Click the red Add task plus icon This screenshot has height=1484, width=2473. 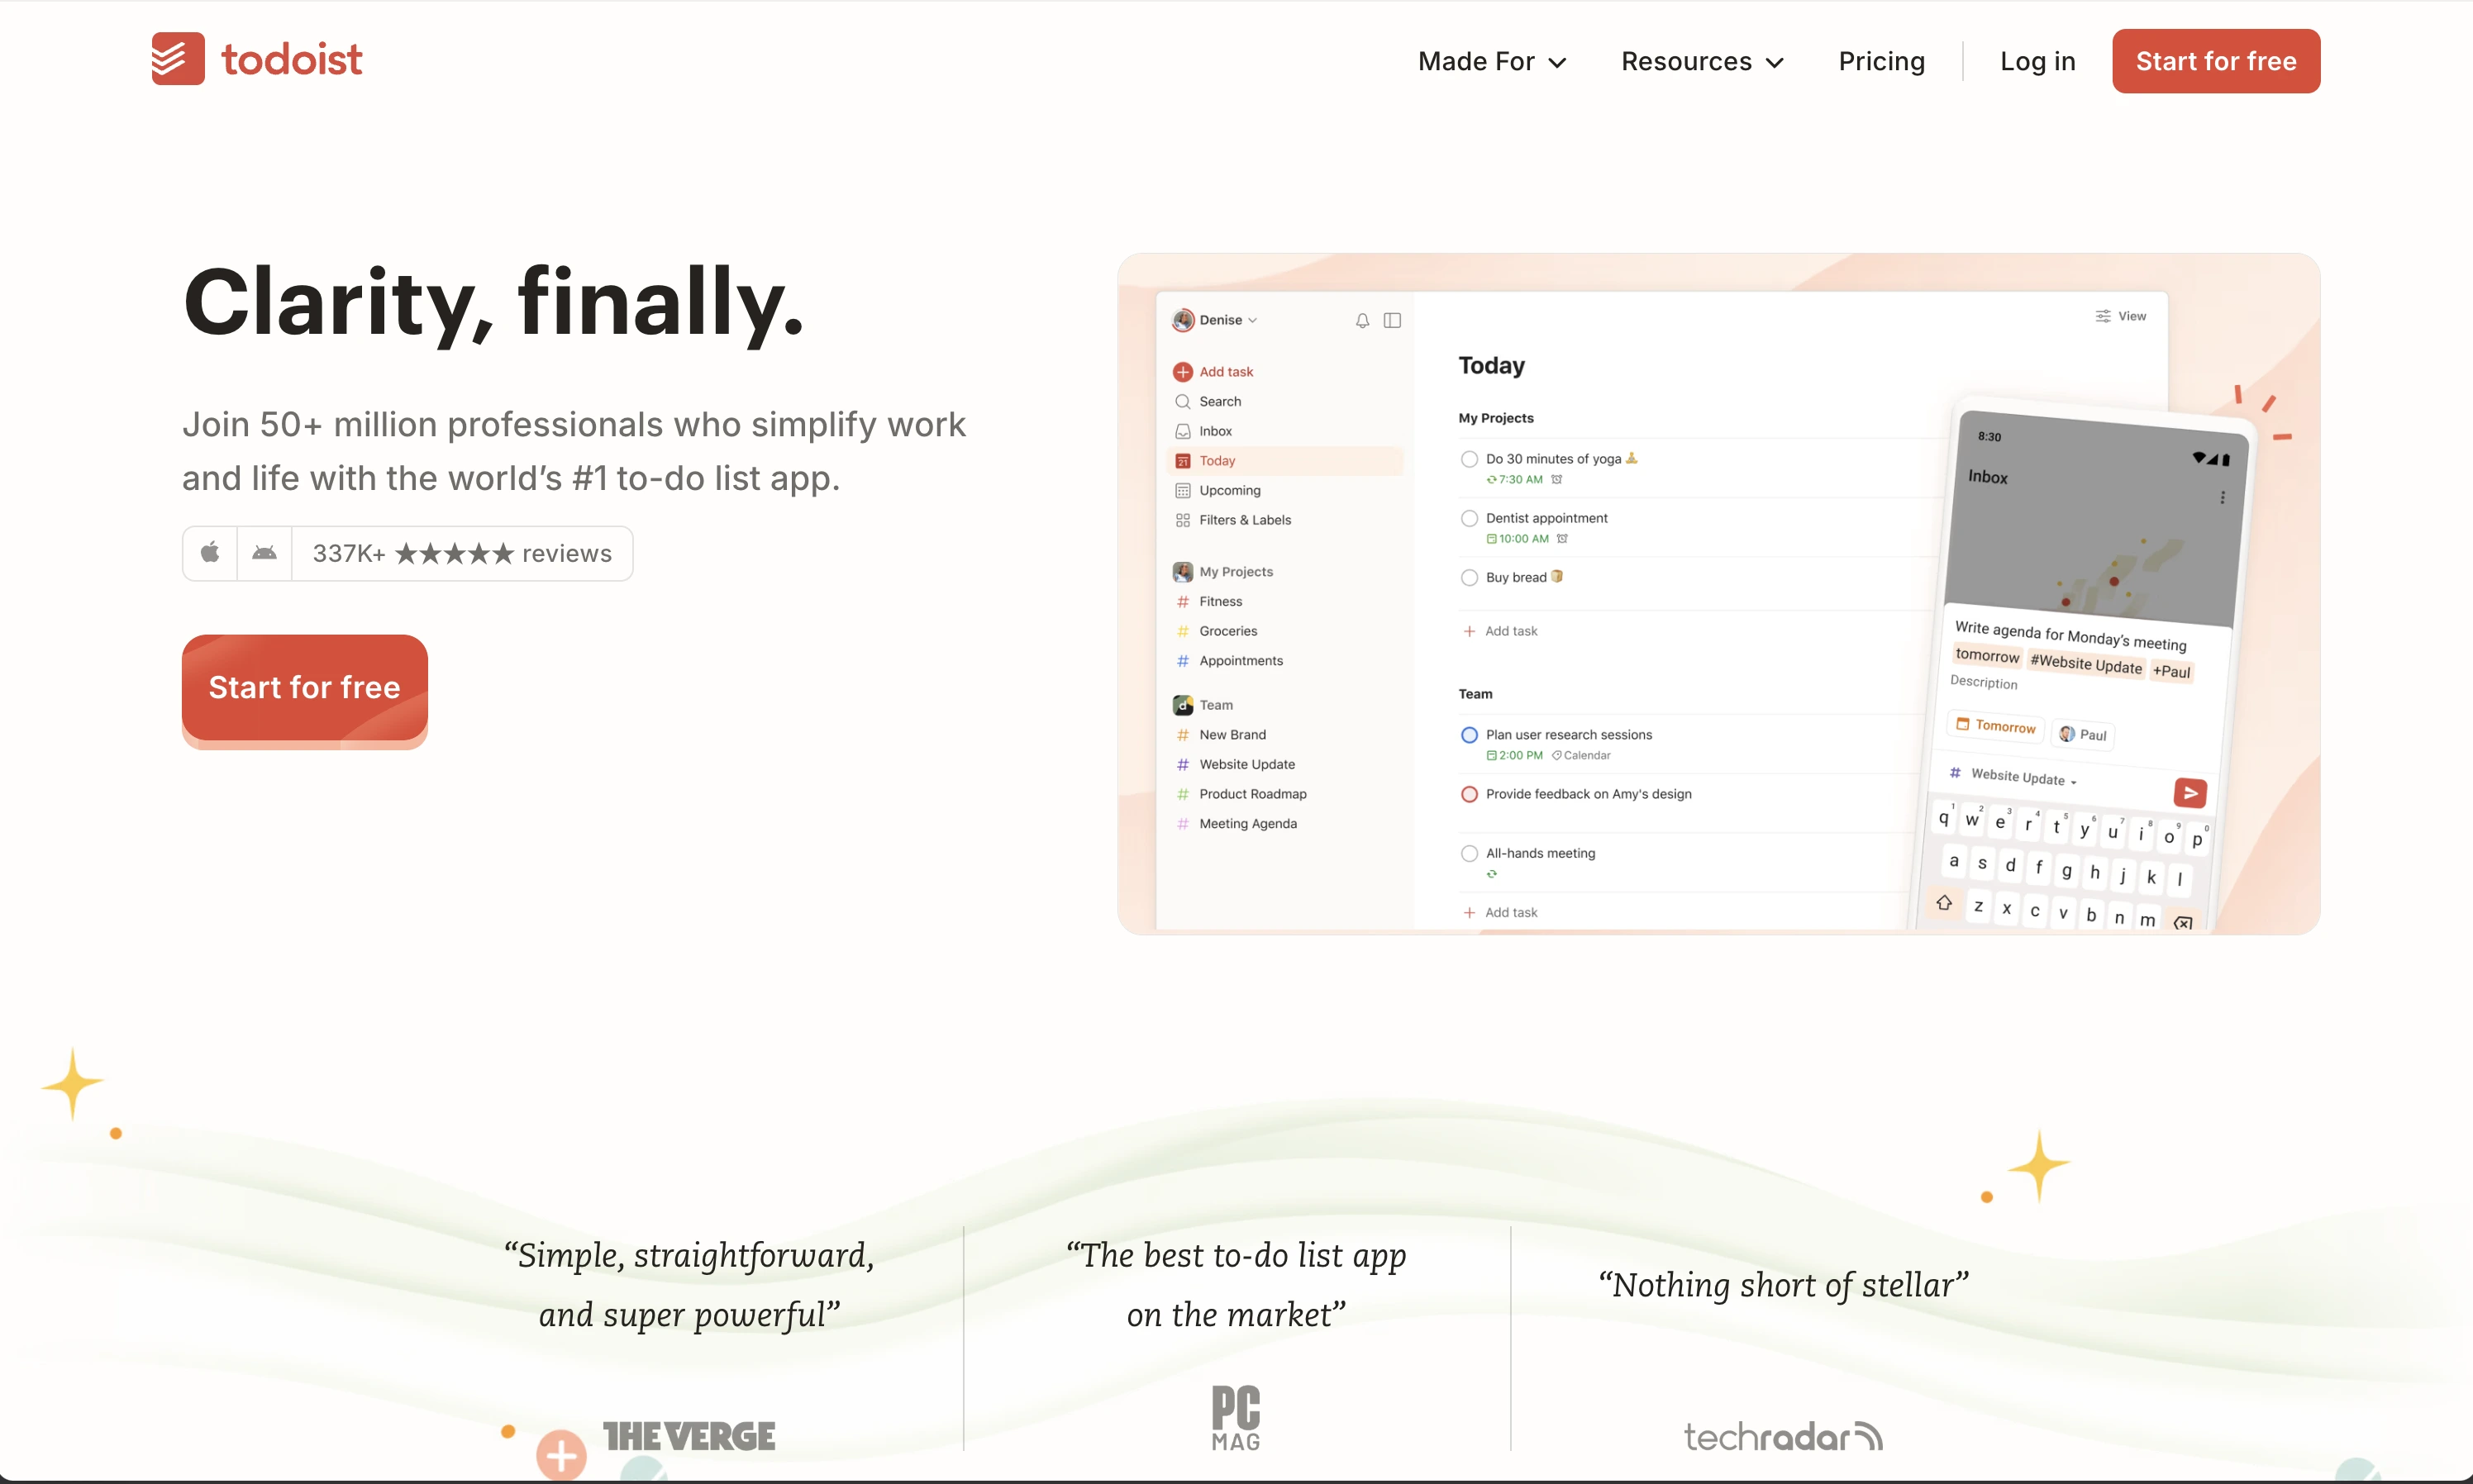1182,372
